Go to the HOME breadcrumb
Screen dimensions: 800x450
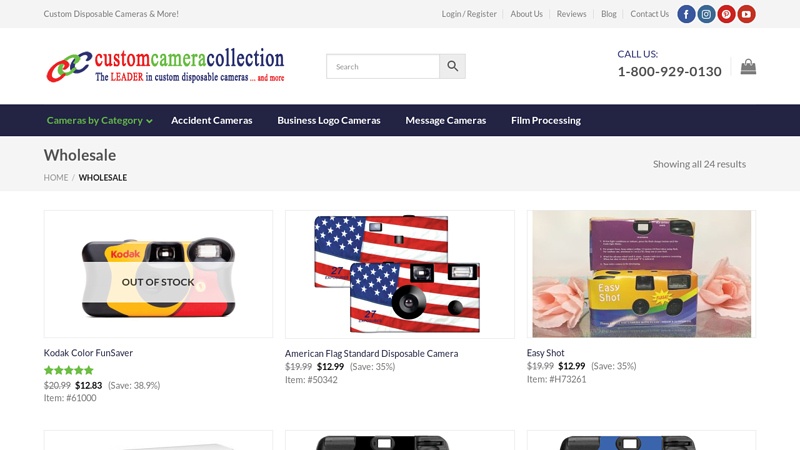point(56,178)
